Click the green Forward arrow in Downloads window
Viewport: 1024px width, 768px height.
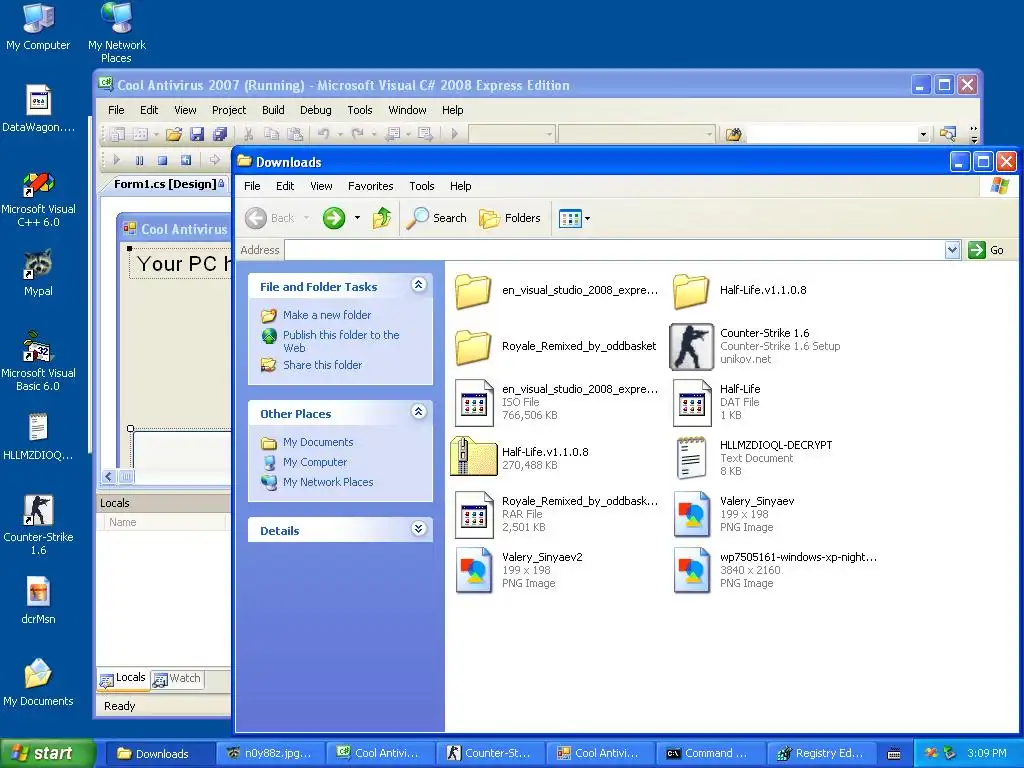(334, 217)
